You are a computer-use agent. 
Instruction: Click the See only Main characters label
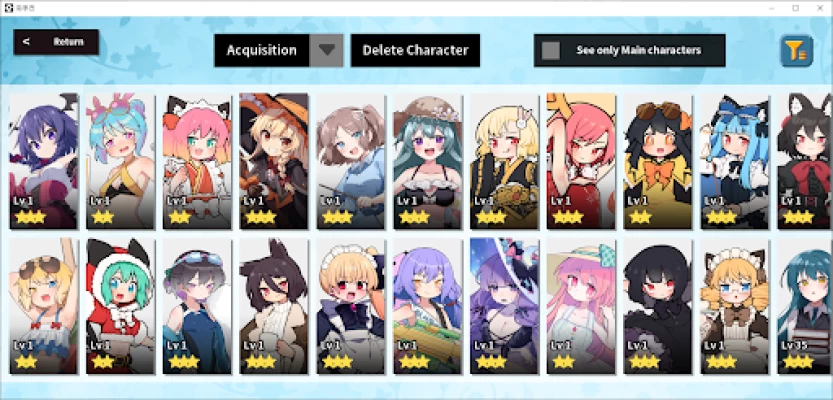tap(639, 50)
